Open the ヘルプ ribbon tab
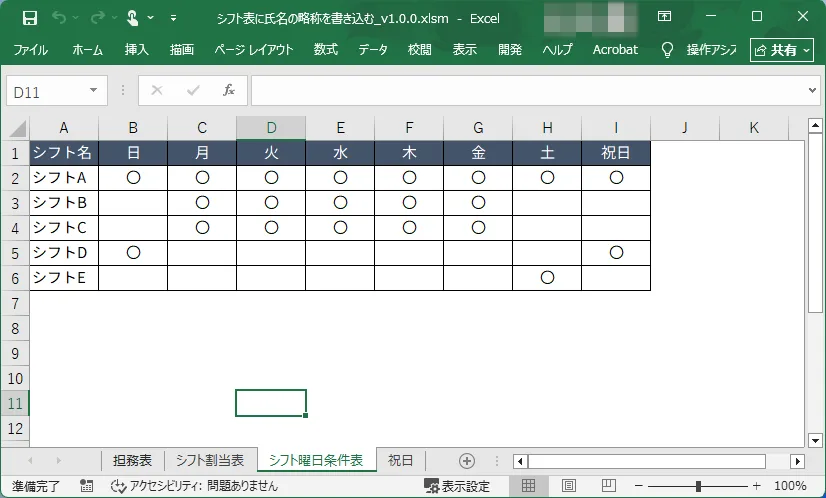The image size is (826, 498). pyautogui.click(x=557, y=50)
